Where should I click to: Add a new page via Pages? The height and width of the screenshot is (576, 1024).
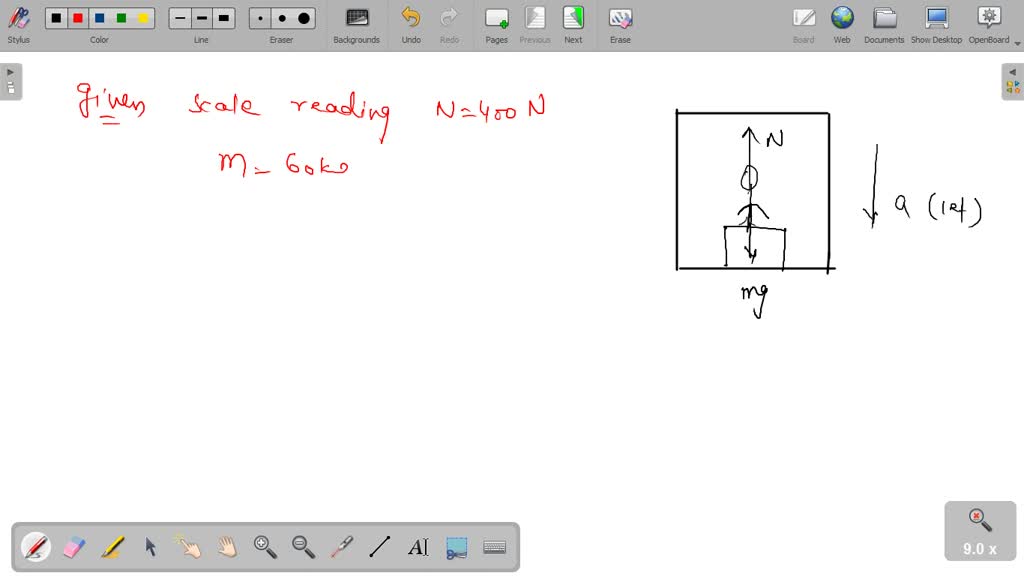point(496,25)
